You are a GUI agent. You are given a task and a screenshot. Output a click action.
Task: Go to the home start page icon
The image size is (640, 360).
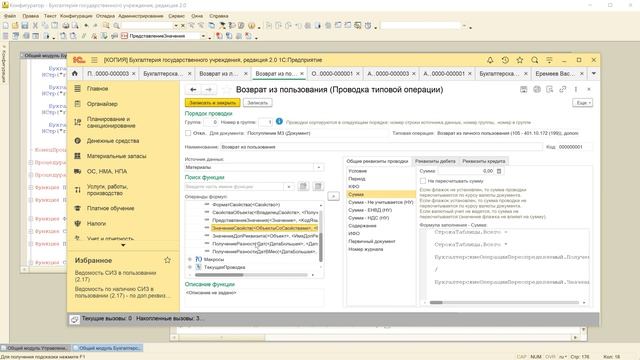[x=75, y=73]
